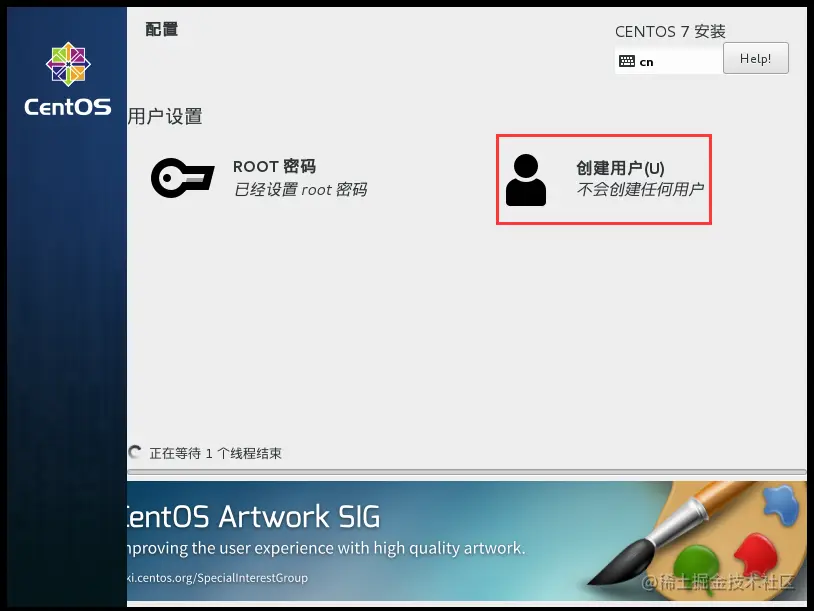
Task: Click the CentOS wordmark in the sidebar
Action: click(68, 107)
